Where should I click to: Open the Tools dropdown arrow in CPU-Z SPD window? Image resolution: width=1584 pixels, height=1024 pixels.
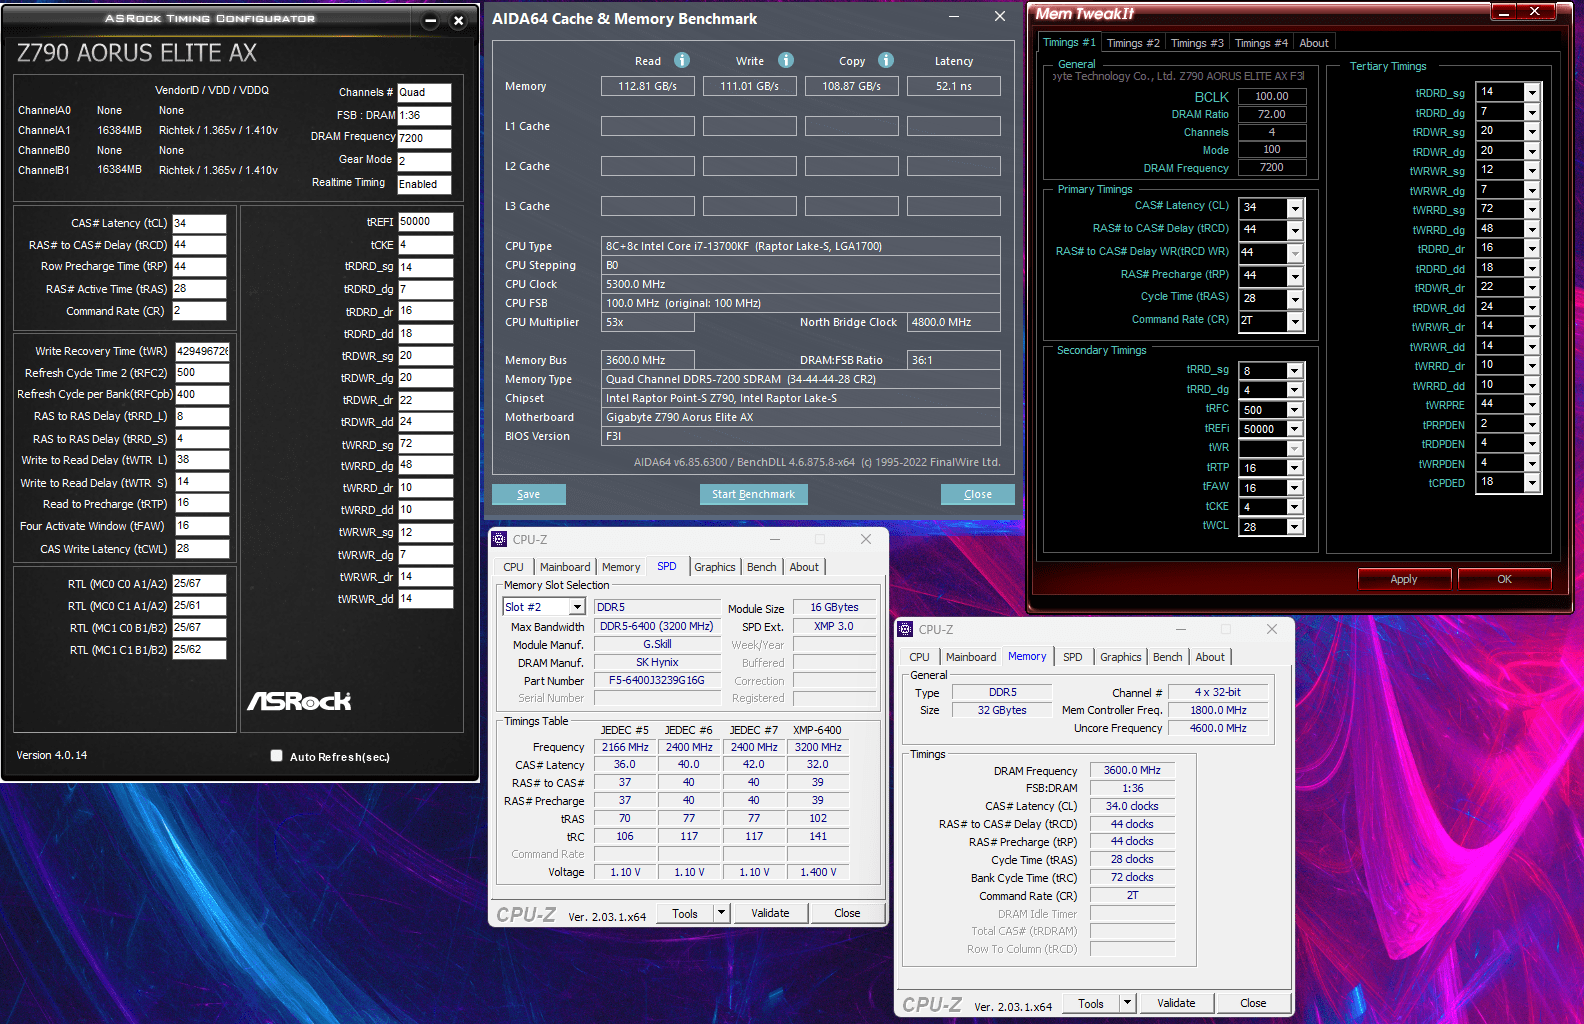click(720, 913)
